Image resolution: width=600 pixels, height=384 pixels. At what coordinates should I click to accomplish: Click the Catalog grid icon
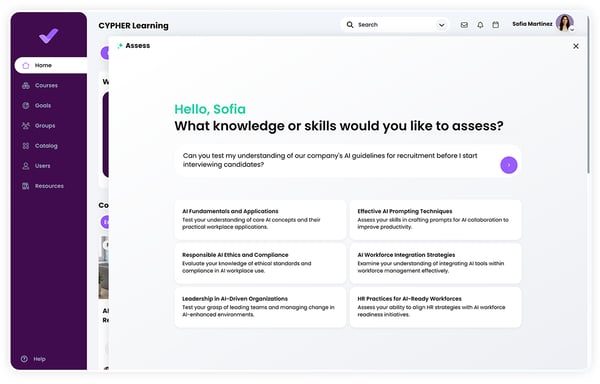26,146
